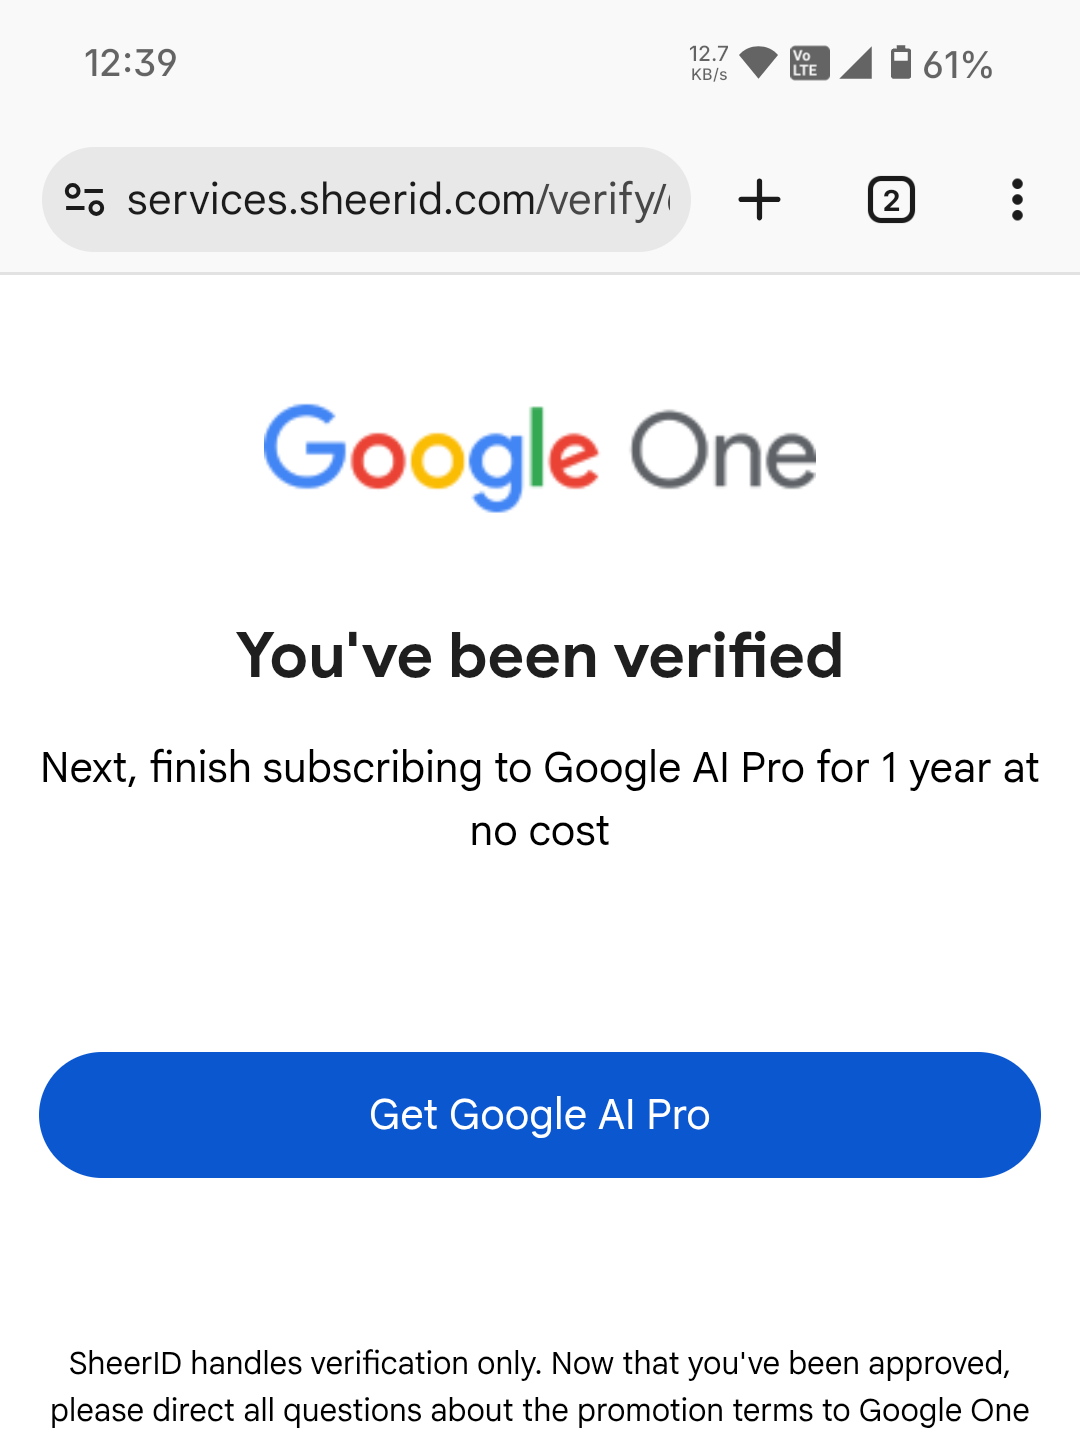Open the three-dot browser menu
Viewport: 1080px width, 1439px height.
tap(1017, 200)
